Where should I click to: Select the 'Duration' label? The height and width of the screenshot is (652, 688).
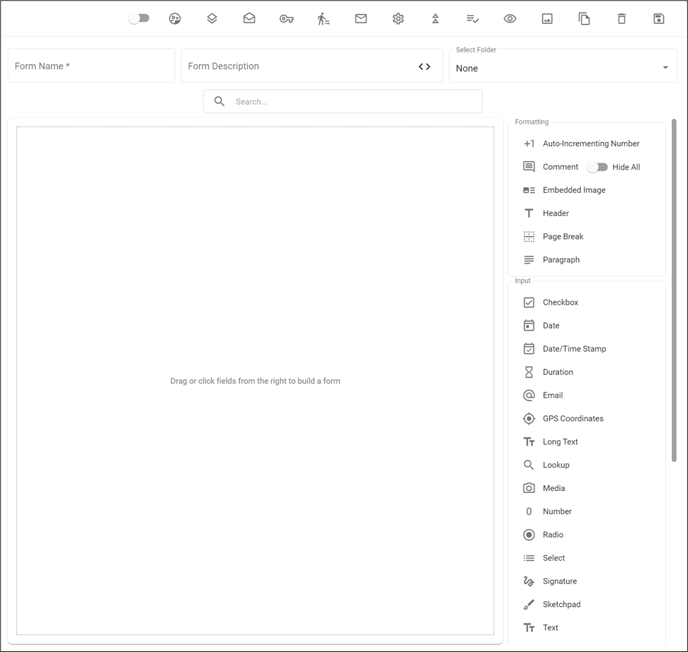pos(558,372)
